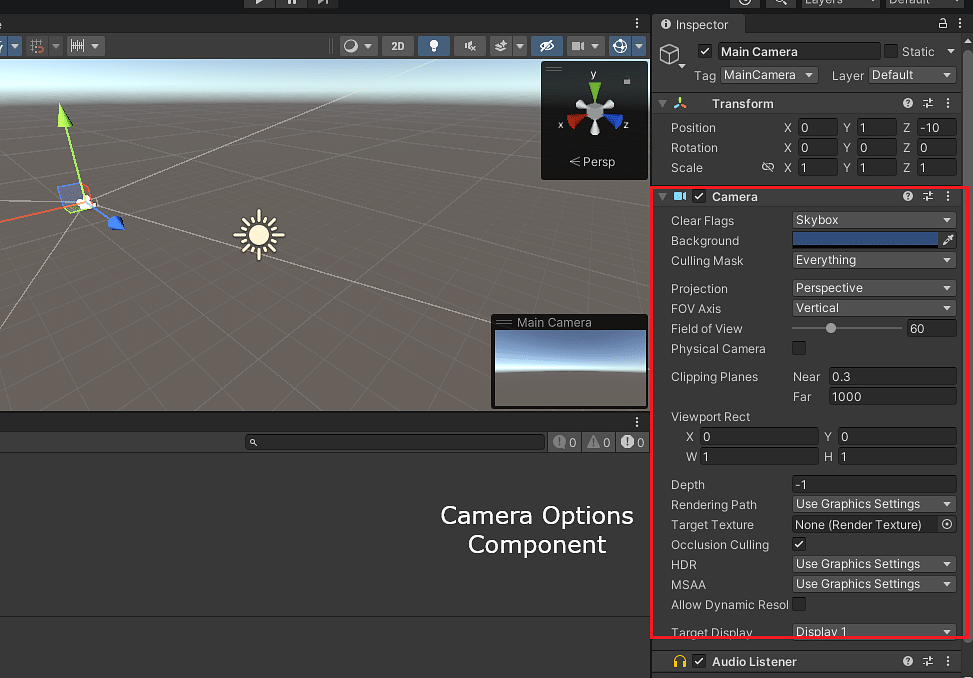Open Audio Listener three-dot menu
This screenshot has width=973, height=678.
[x=948, y=661]
